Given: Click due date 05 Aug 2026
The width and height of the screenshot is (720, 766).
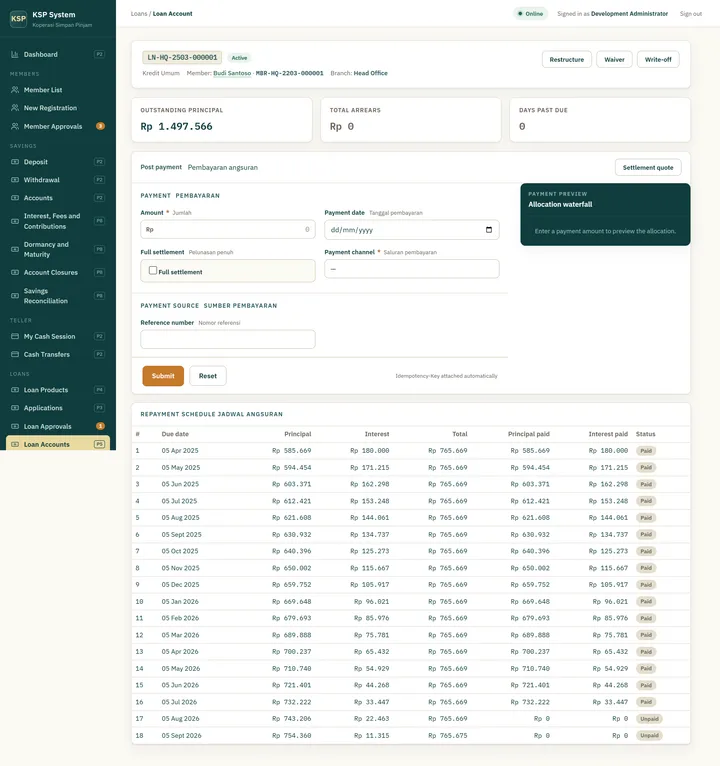Looking at the screenshot, I should [x=180, y=719].
